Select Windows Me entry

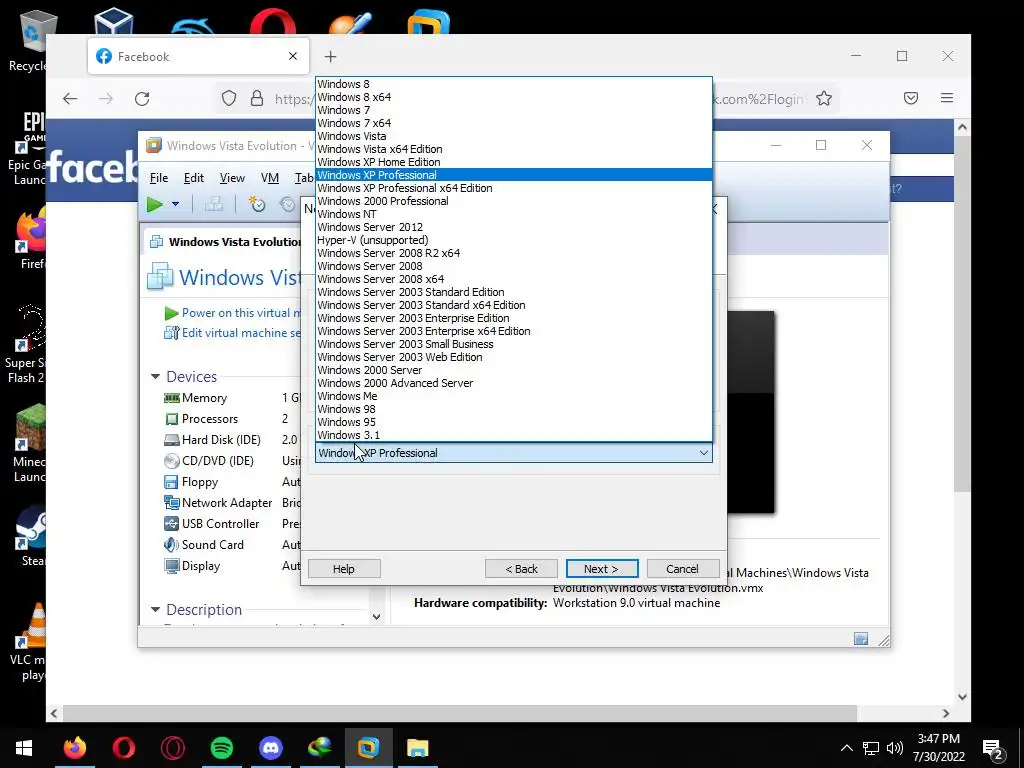tap(513, 396)
